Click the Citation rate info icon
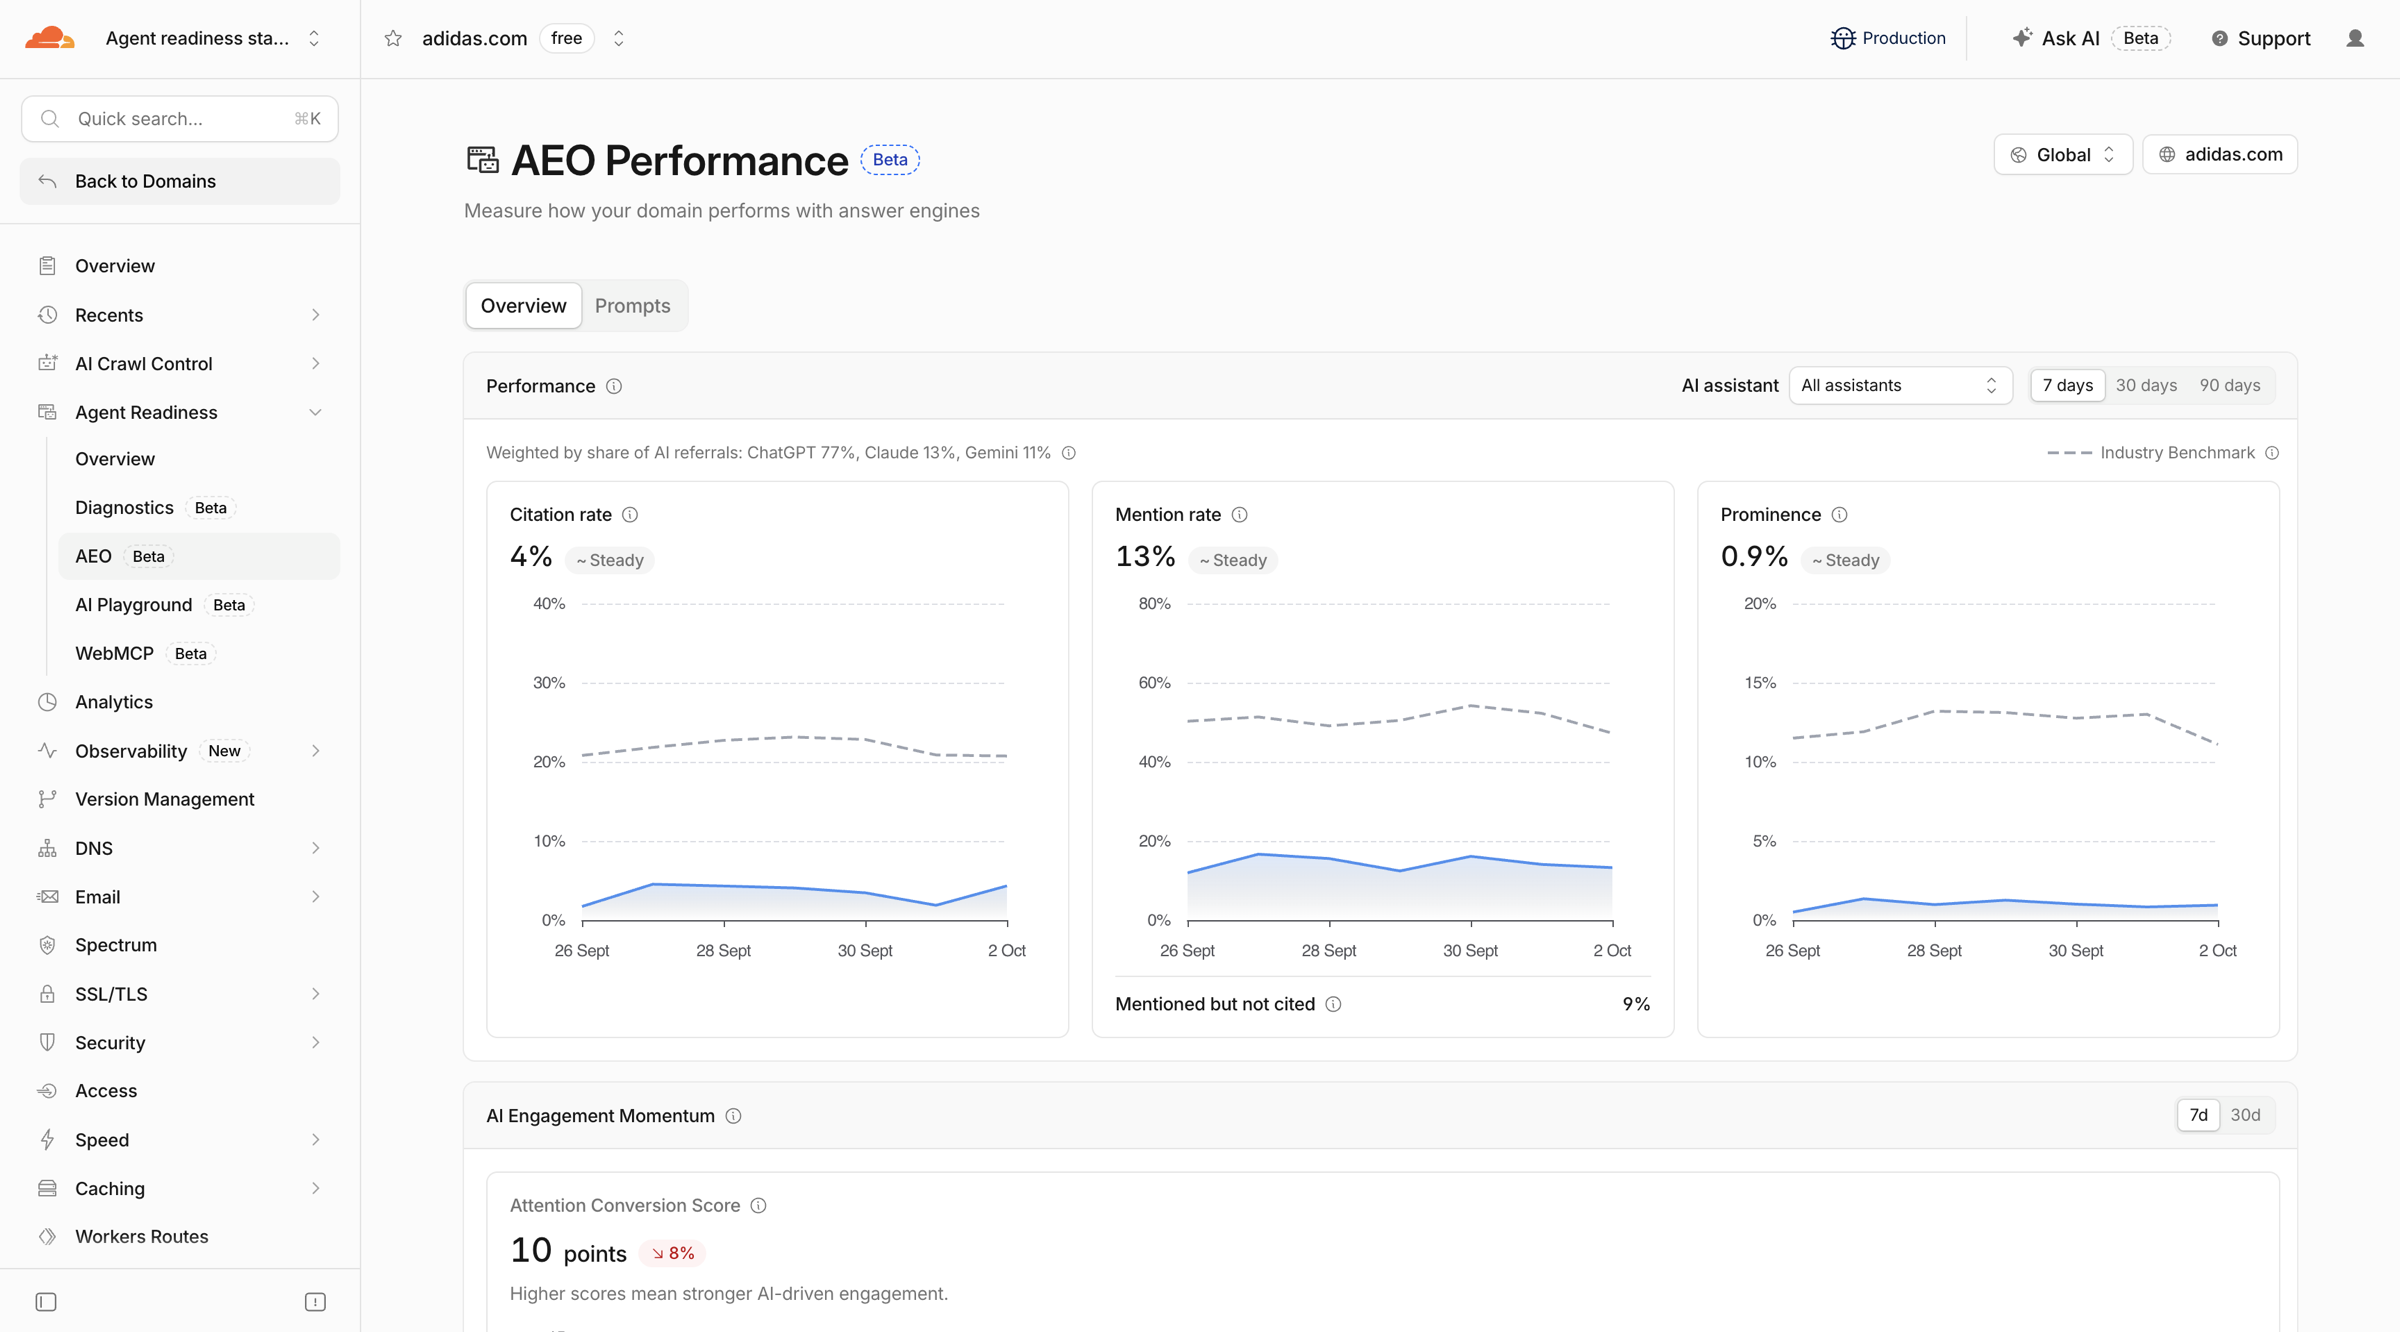 [630, 515]
